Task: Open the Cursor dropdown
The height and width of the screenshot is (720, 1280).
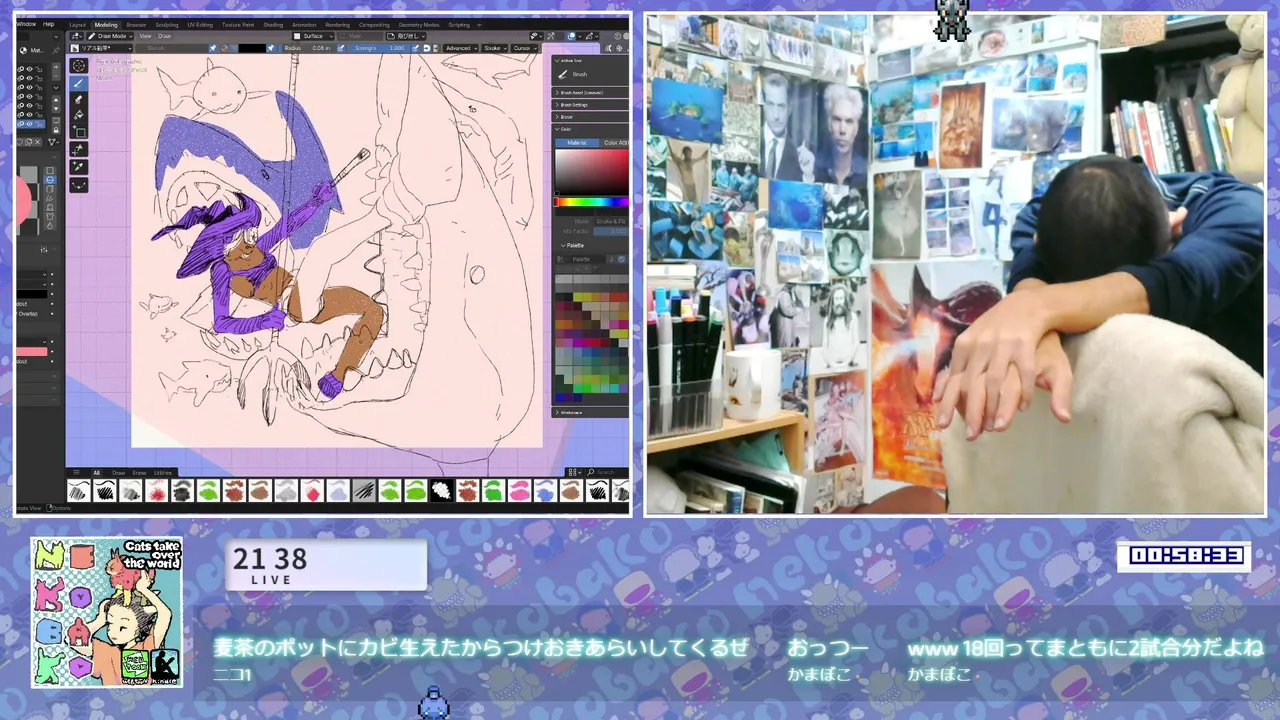Action: point(525,48)
